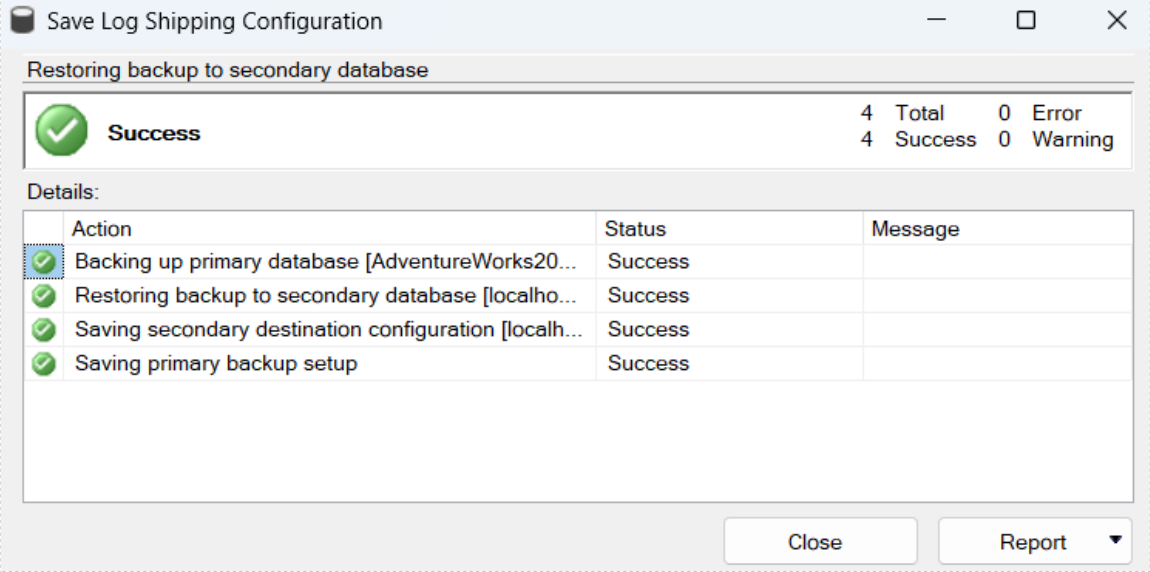The image size is (1150, 572).
Task: Click the empty Message cell of the Backing up primary database row
Action: point(996,262)
